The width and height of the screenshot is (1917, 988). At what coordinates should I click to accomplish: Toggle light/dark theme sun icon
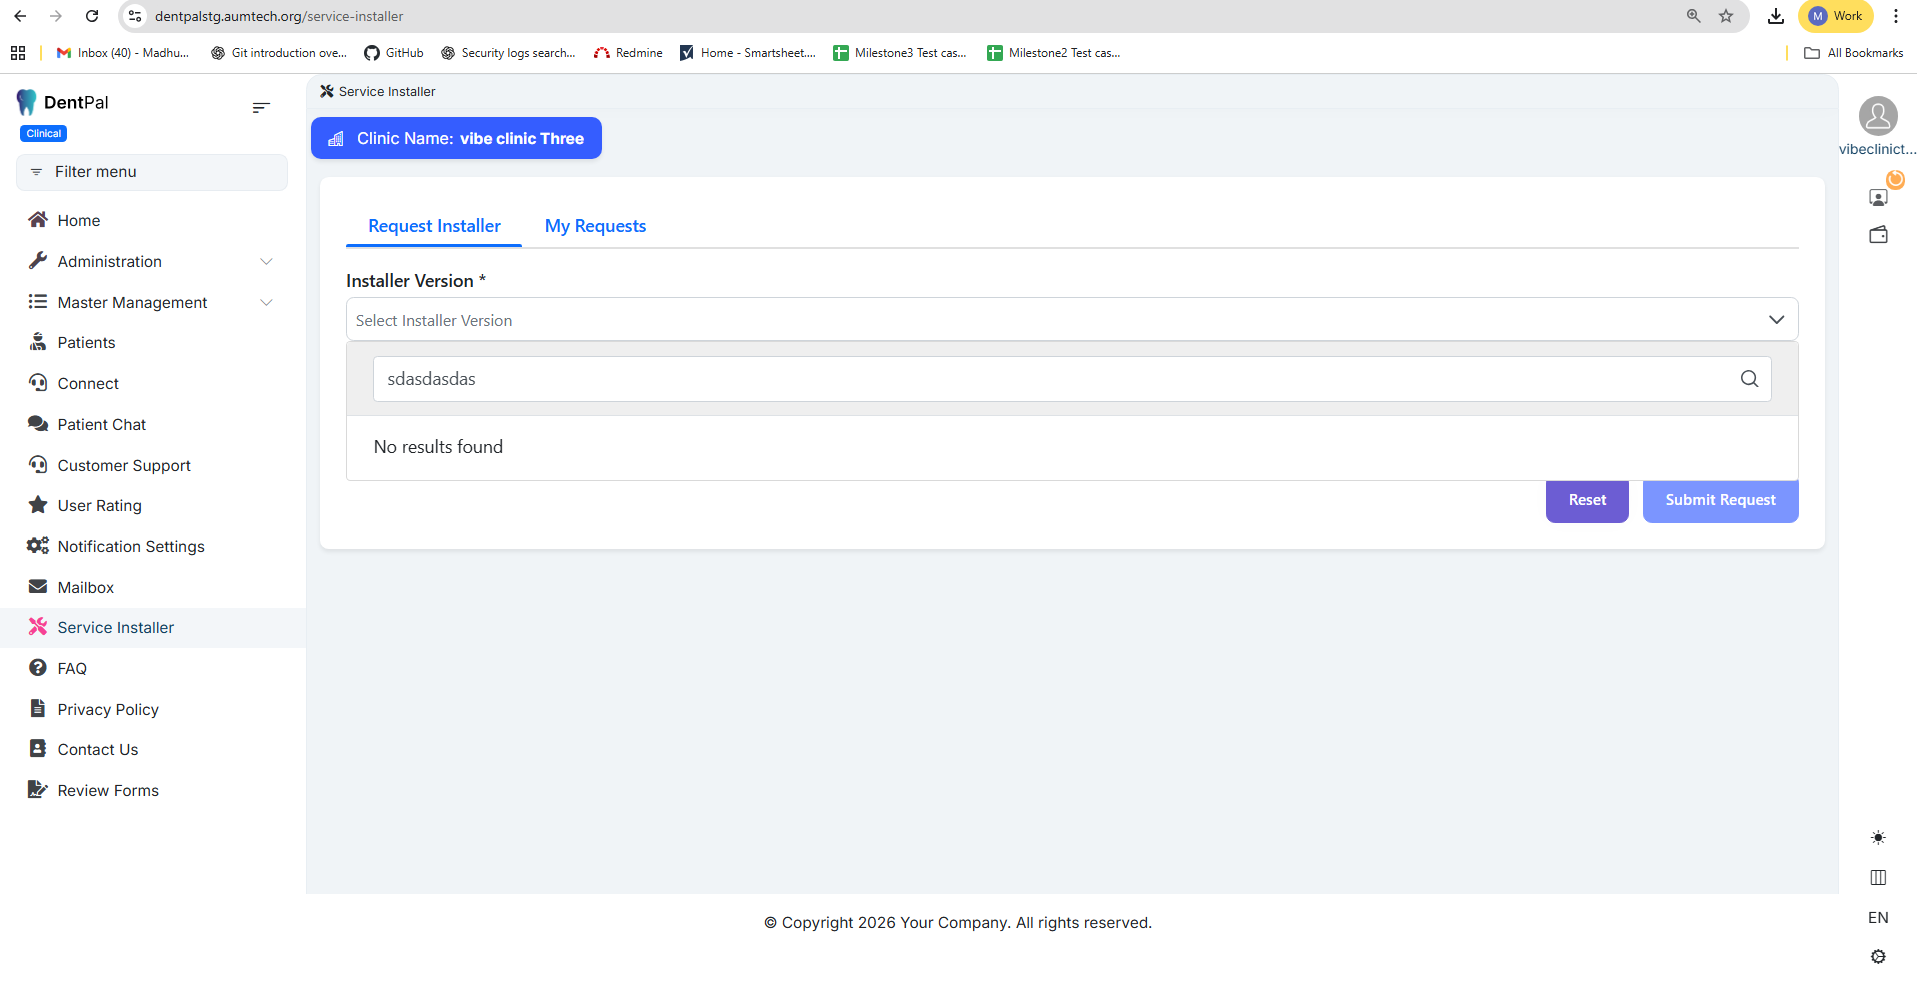point(1878,838)
